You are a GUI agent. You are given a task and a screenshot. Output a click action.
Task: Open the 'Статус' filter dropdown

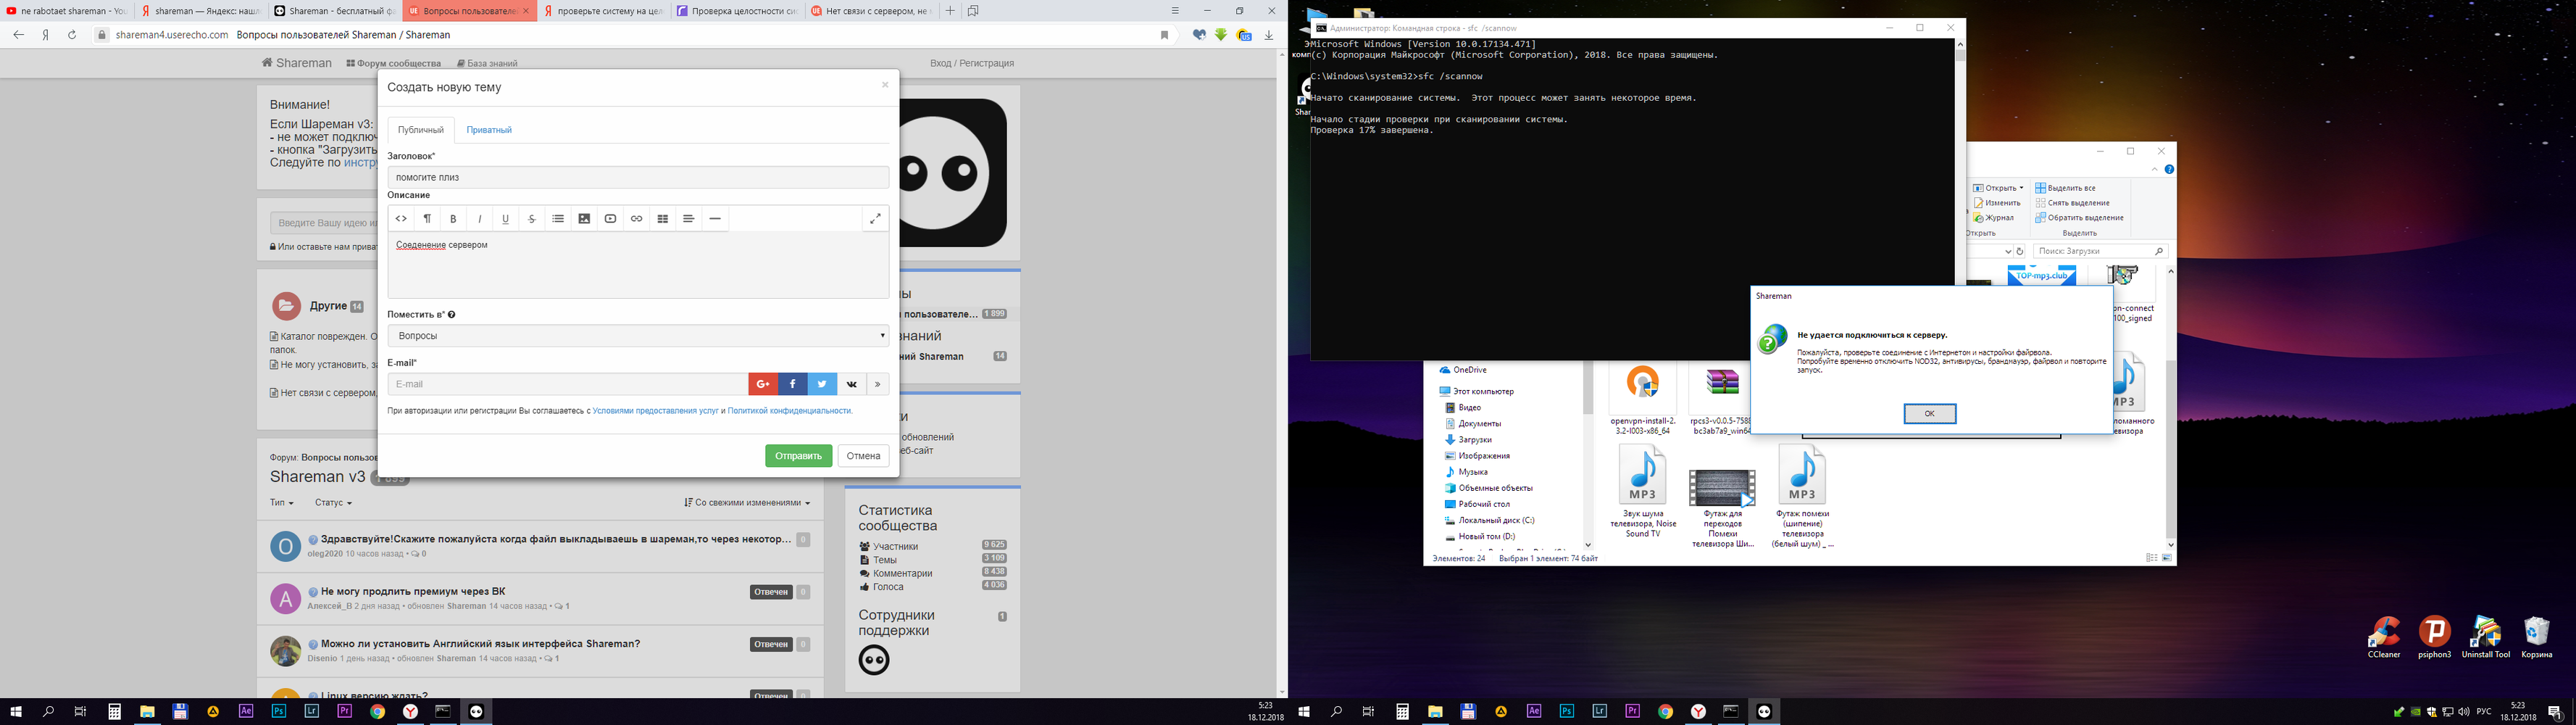coord(333,503)
